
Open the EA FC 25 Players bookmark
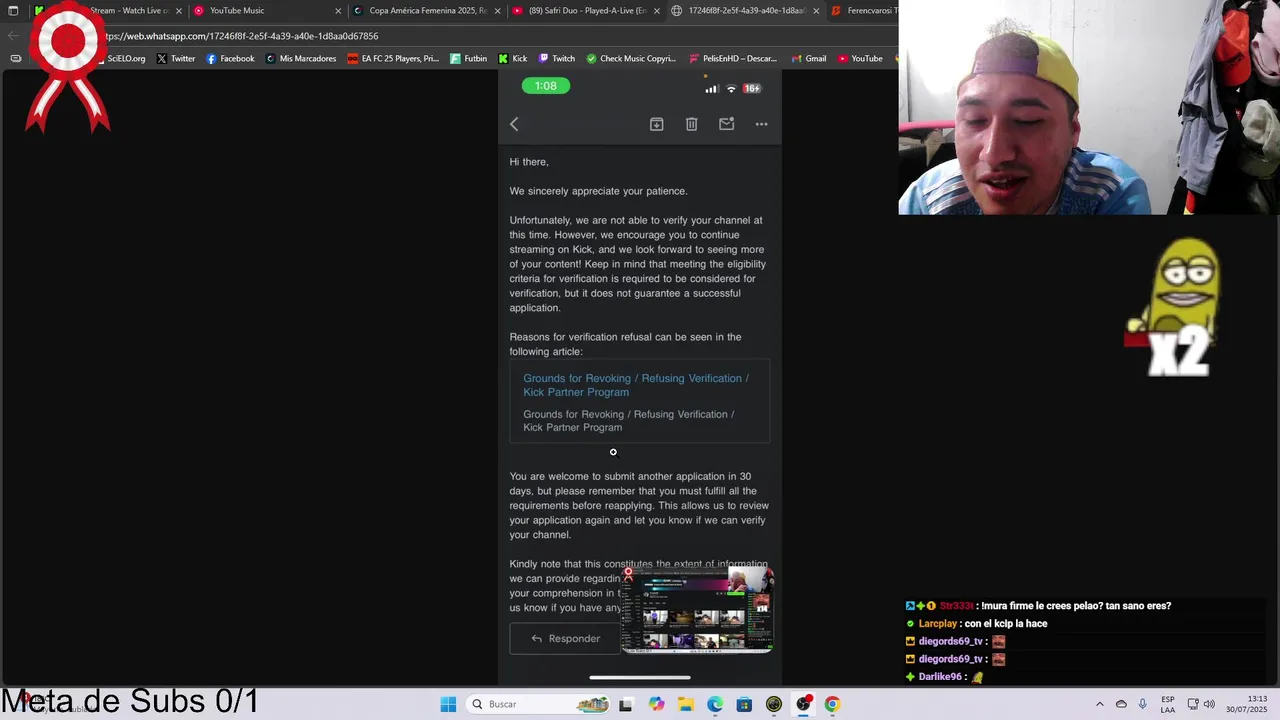click(393, 59)
